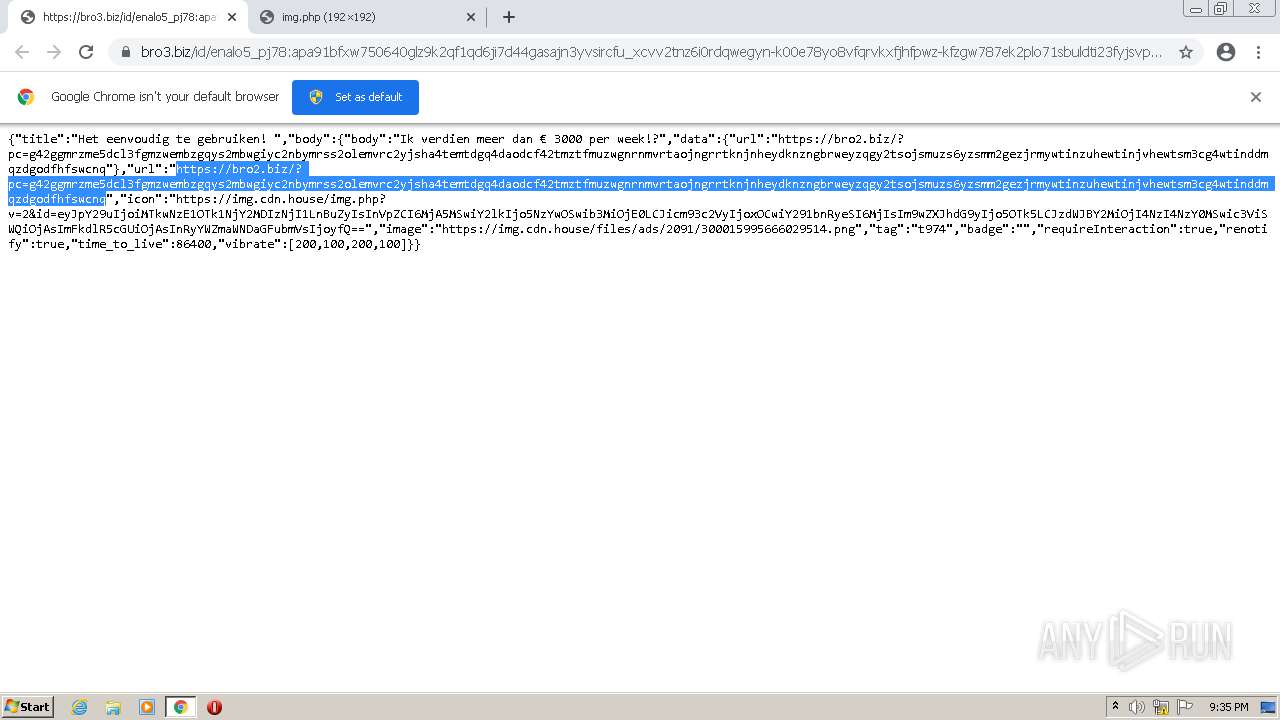The height and width of the screenshot is (720, 1280).
Task: Open the Windows Start menu
Action: point(28,706)
